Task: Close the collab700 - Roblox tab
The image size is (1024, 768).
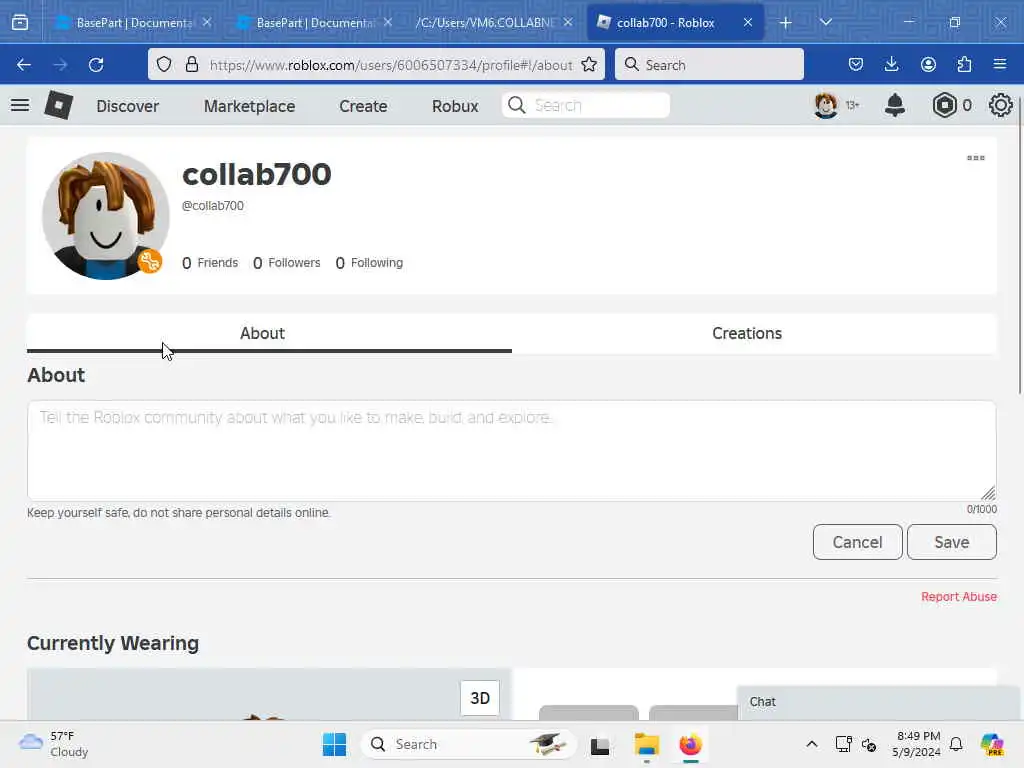Action: 748,22
